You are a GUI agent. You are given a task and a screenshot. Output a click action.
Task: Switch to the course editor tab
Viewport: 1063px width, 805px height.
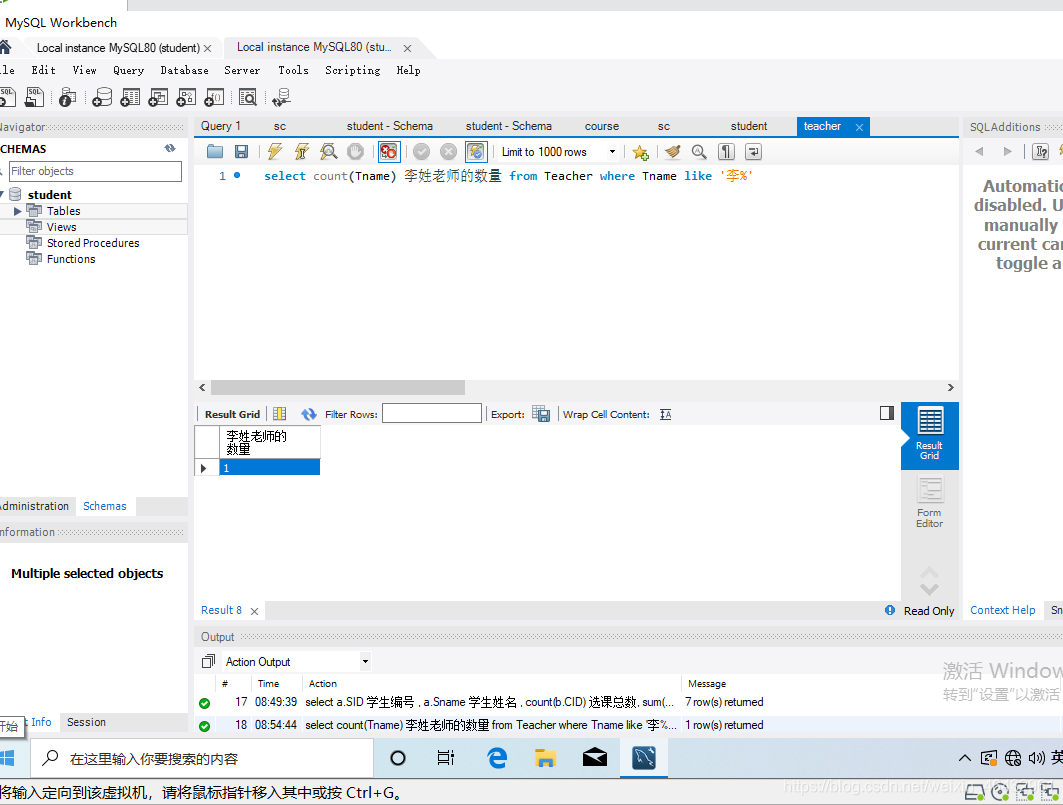click(602, 126)
